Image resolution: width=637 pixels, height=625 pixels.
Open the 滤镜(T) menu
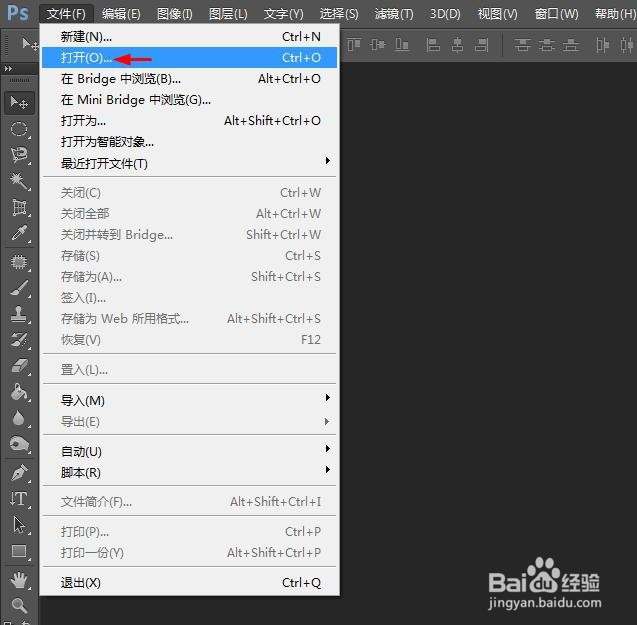point(394,14)
